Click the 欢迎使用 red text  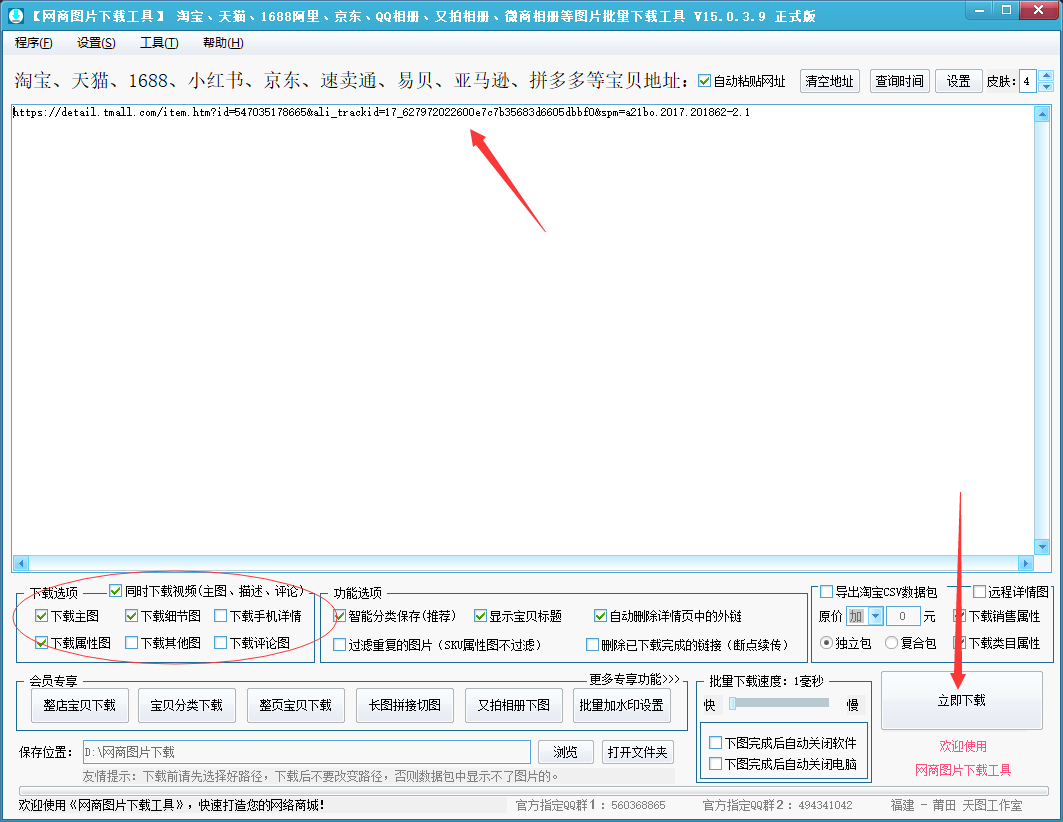963,746
